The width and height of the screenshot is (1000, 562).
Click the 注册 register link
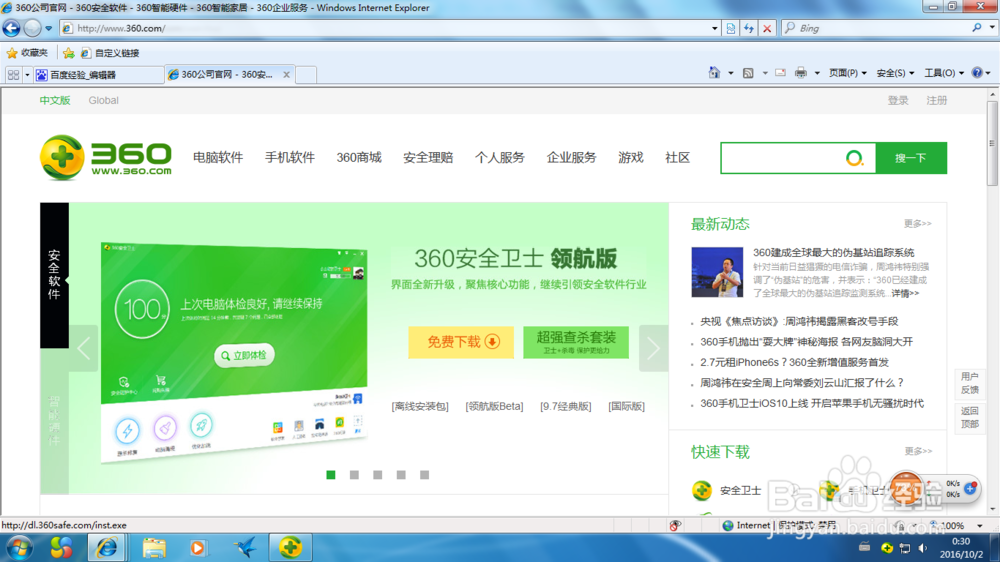(x=937, y=100)
